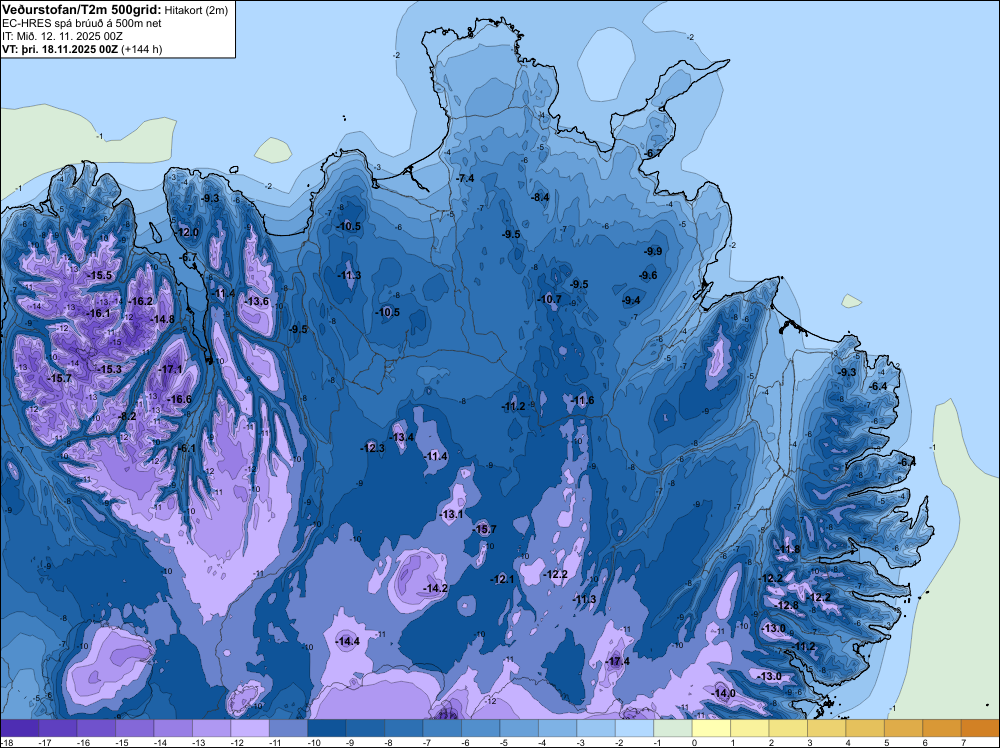Viewport: 1000px width, 748px height.
Task: Click the temperature value -13.1
Action: [x=452, y=514]
